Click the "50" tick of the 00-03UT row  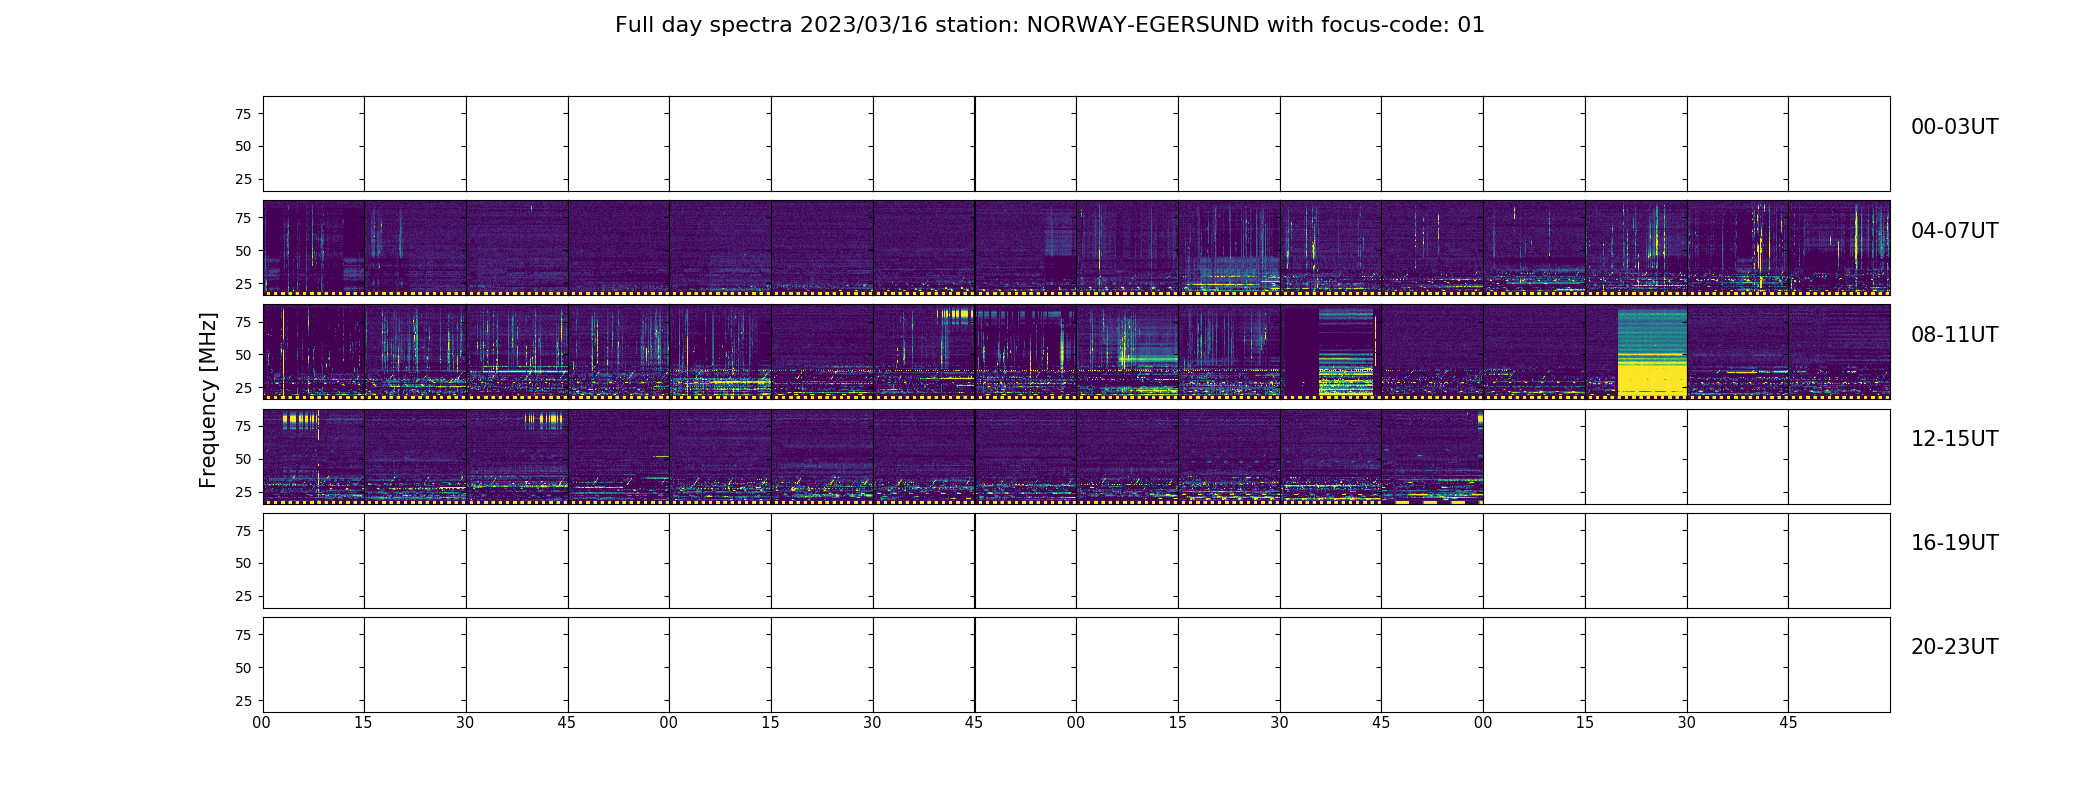[x=243, y=146]
